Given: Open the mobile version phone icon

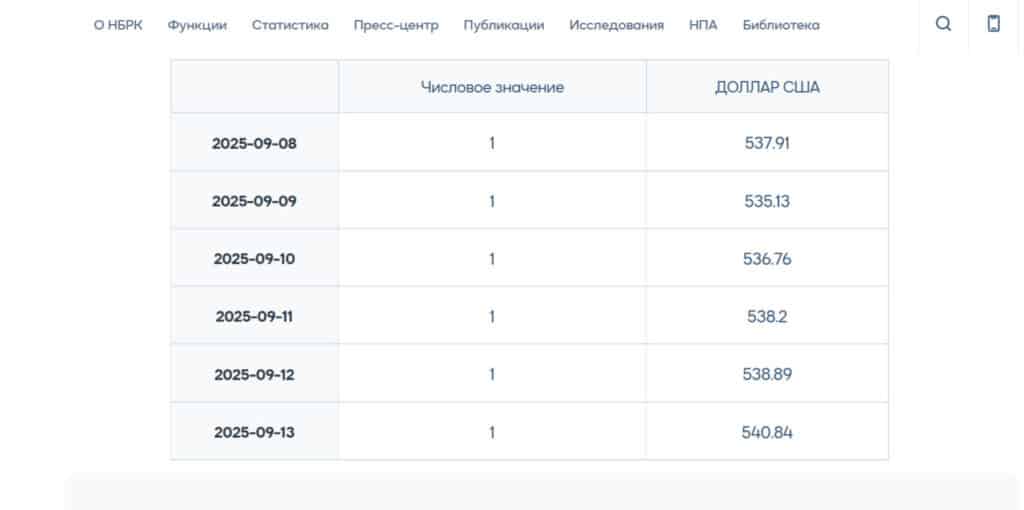Looking at the screenshot, I should click(x=993, y=24).
